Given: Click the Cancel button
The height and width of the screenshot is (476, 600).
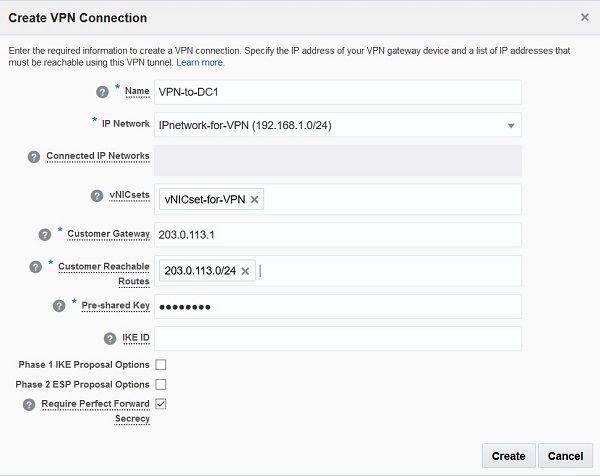Looking at the screenshot, I should coord(566,456).
